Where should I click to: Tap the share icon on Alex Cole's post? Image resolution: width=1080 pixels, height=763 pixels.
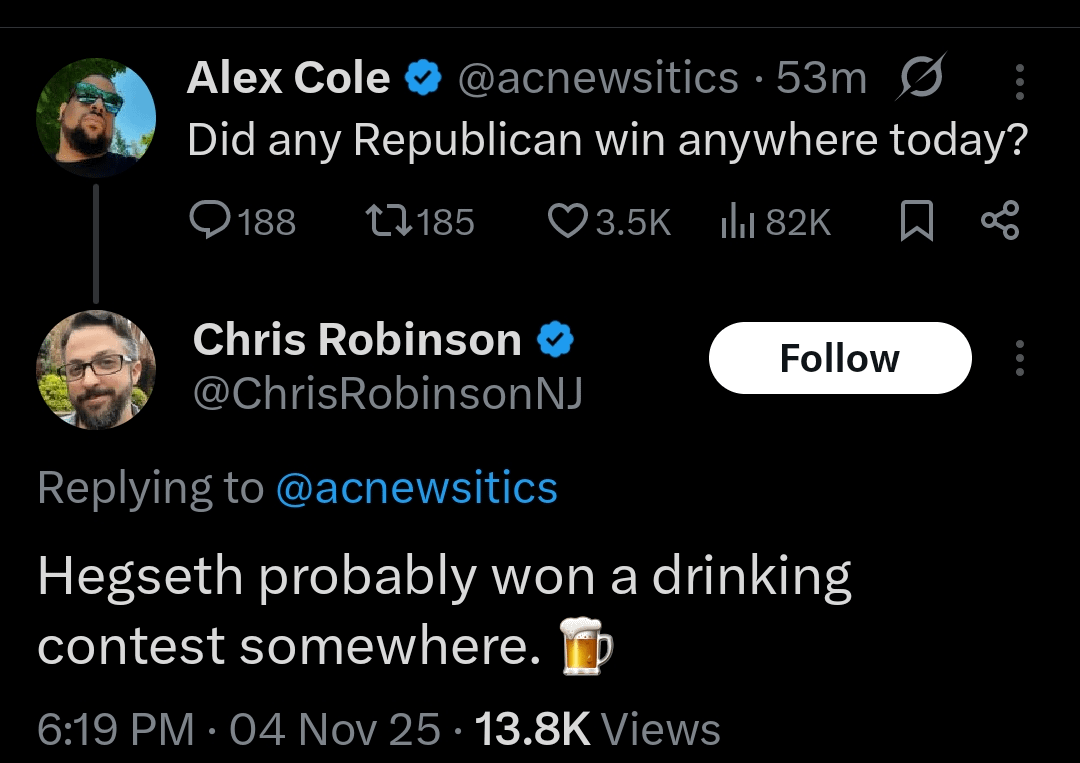(999, 221)
